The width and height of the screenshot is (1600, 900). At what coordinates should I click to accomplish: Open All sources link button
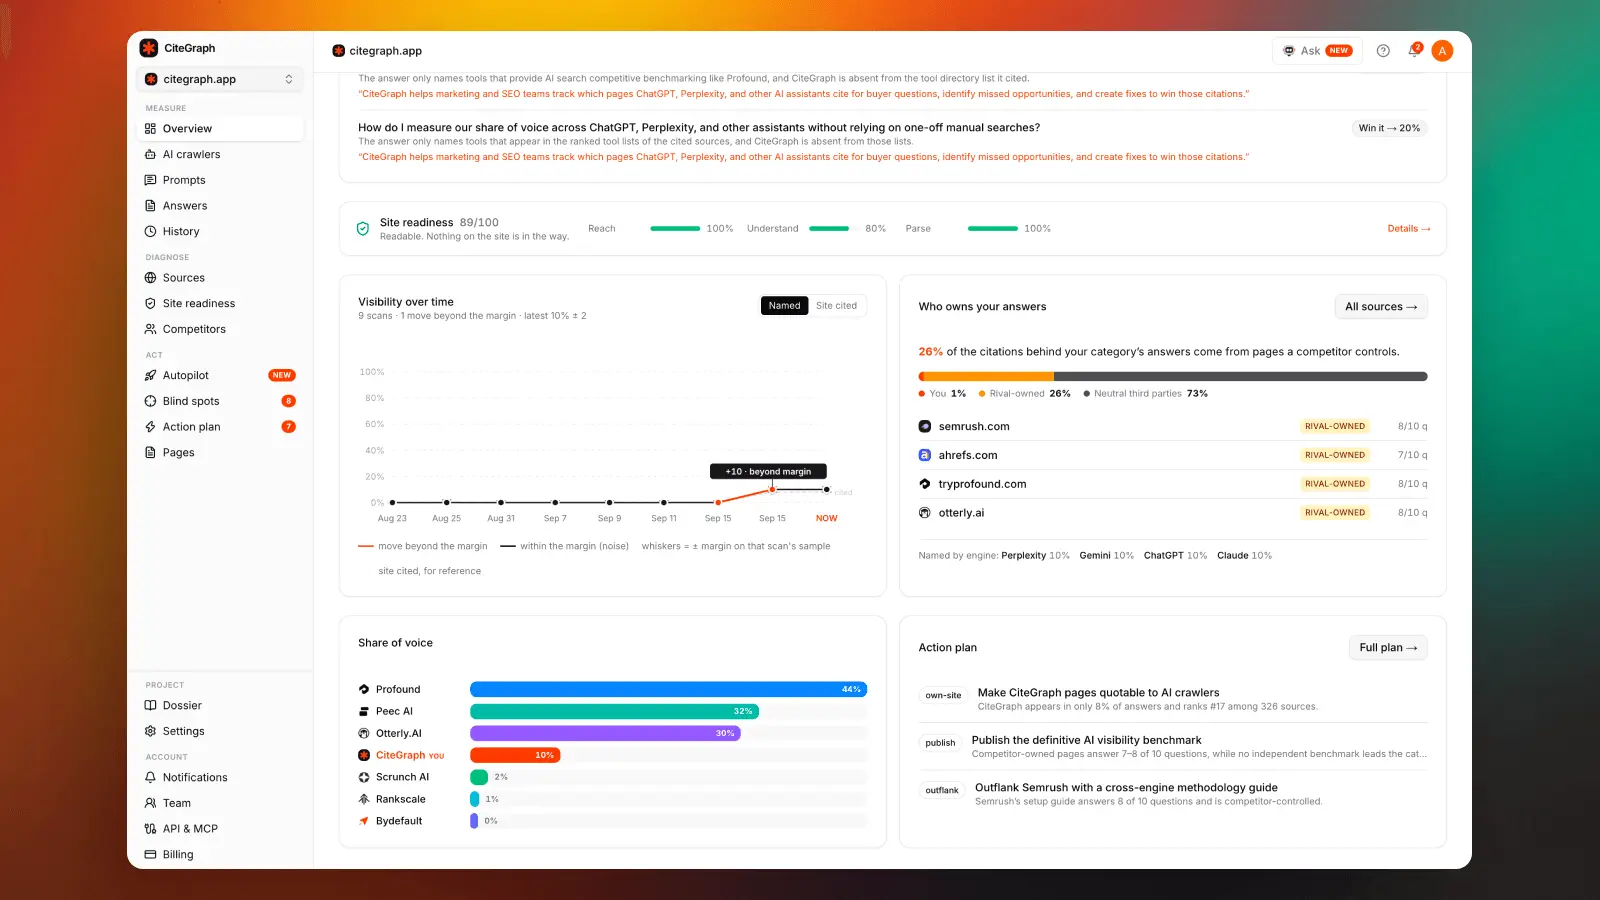coord(1381,307)
